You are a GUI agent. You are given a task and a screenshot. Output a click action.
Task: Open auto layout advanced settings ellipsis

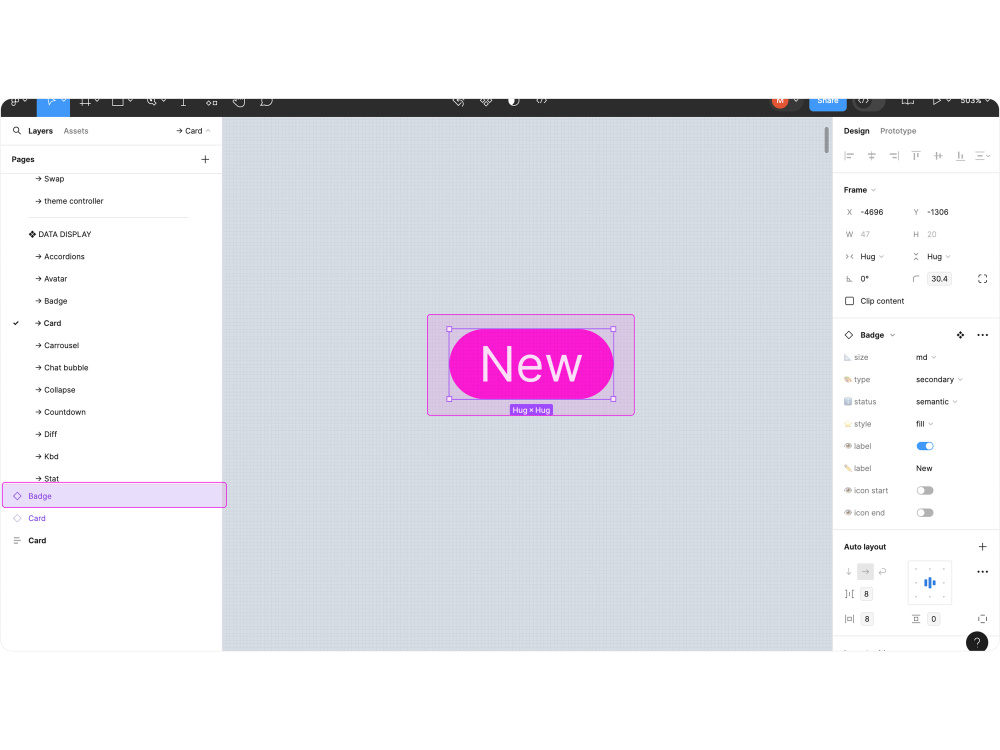point(982,571)
